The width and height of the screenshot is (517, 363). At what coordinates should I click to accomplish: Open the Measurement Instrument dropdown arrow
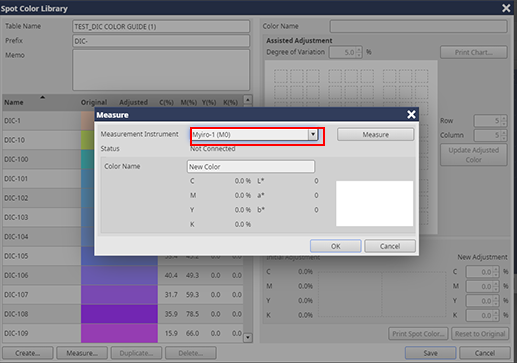coord(313,135)
